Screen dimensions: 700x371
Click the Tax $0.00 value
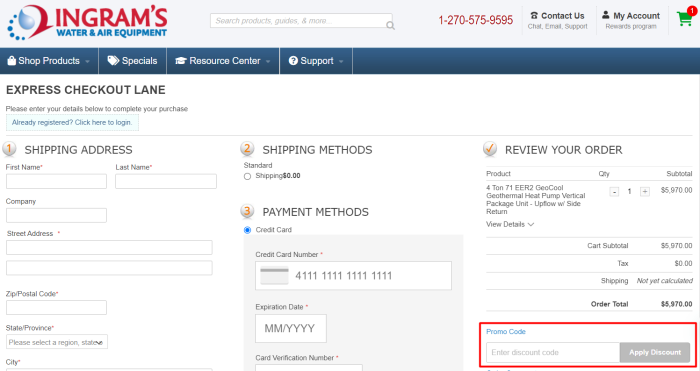click(x=683, y=263)
